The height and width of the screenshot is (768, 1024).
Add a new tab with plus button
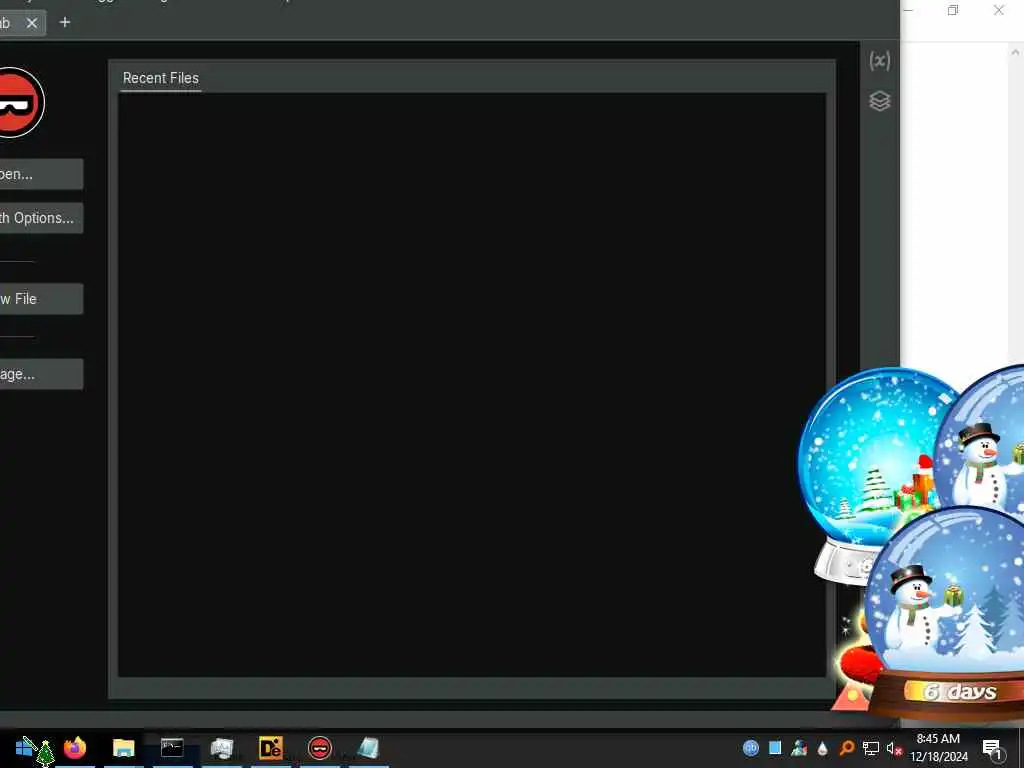pos(65,22)
